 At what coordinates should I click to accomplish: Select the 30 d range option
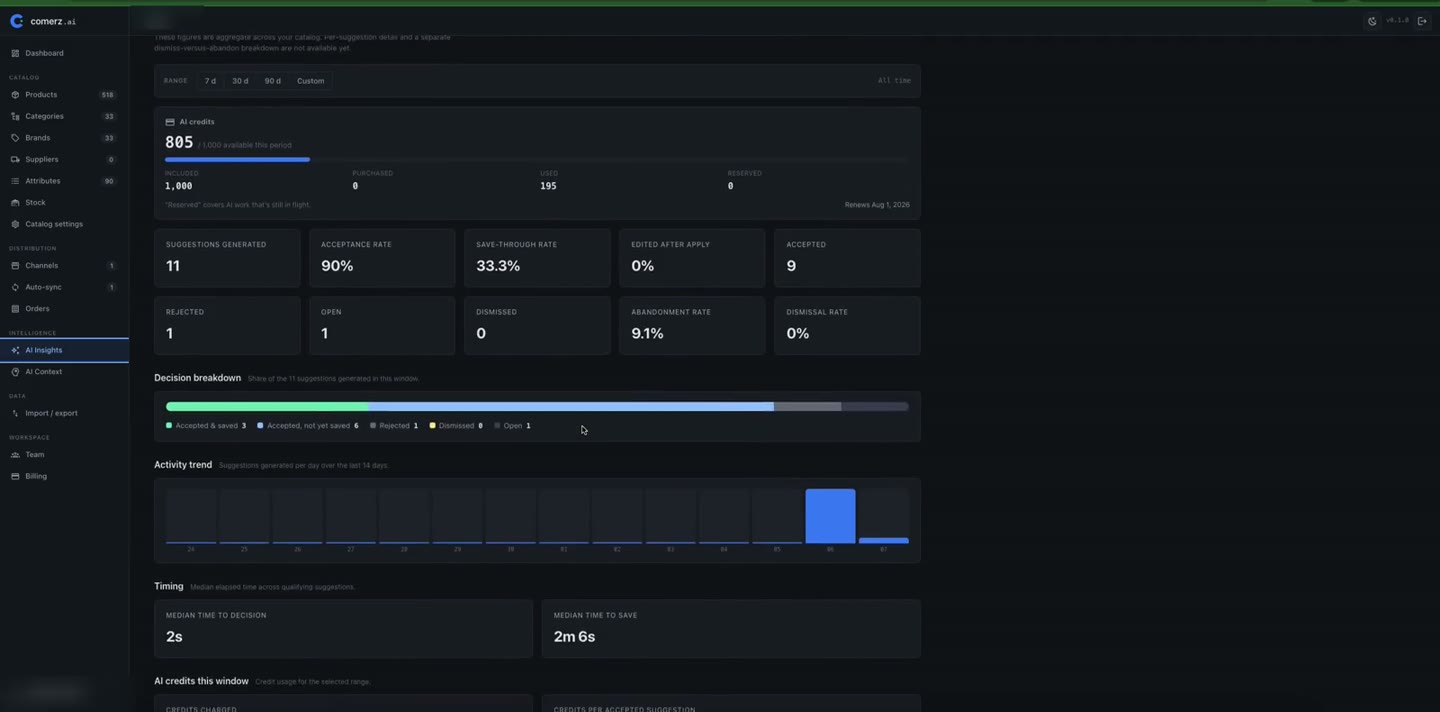pyautogui.click(x=240, y=81)
